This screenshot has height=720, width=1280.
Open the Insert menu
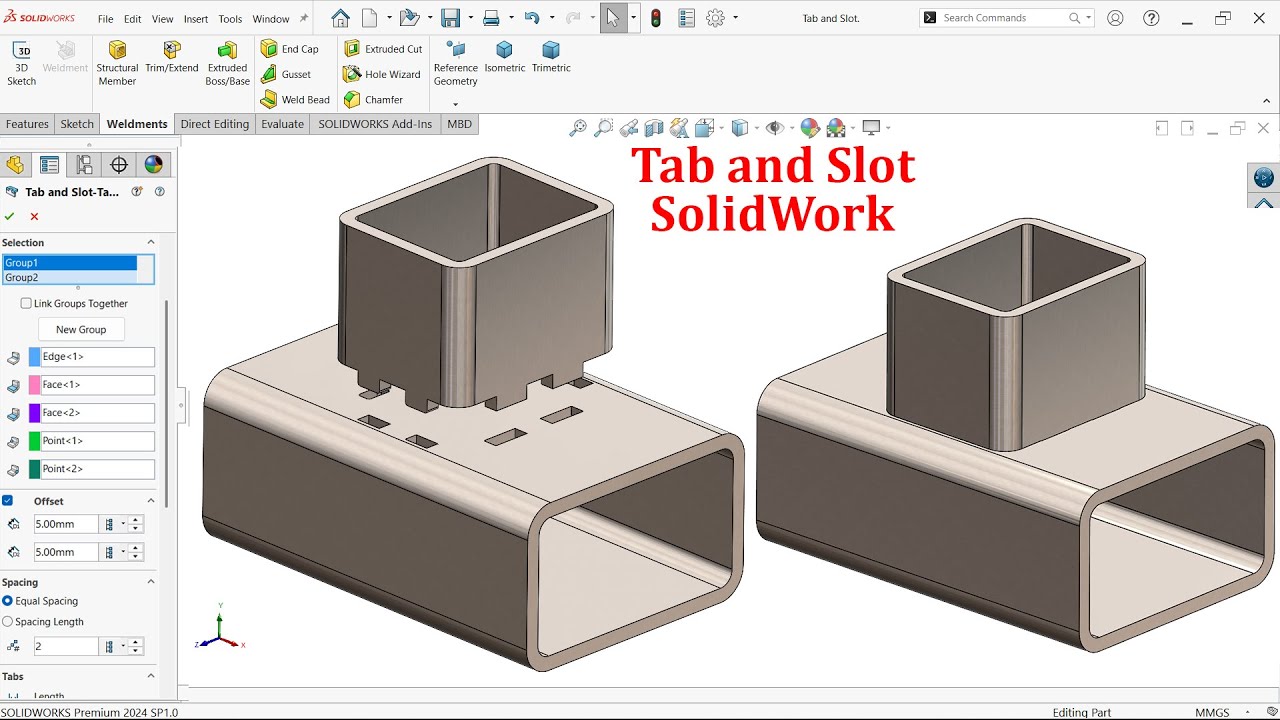point(196,19)
